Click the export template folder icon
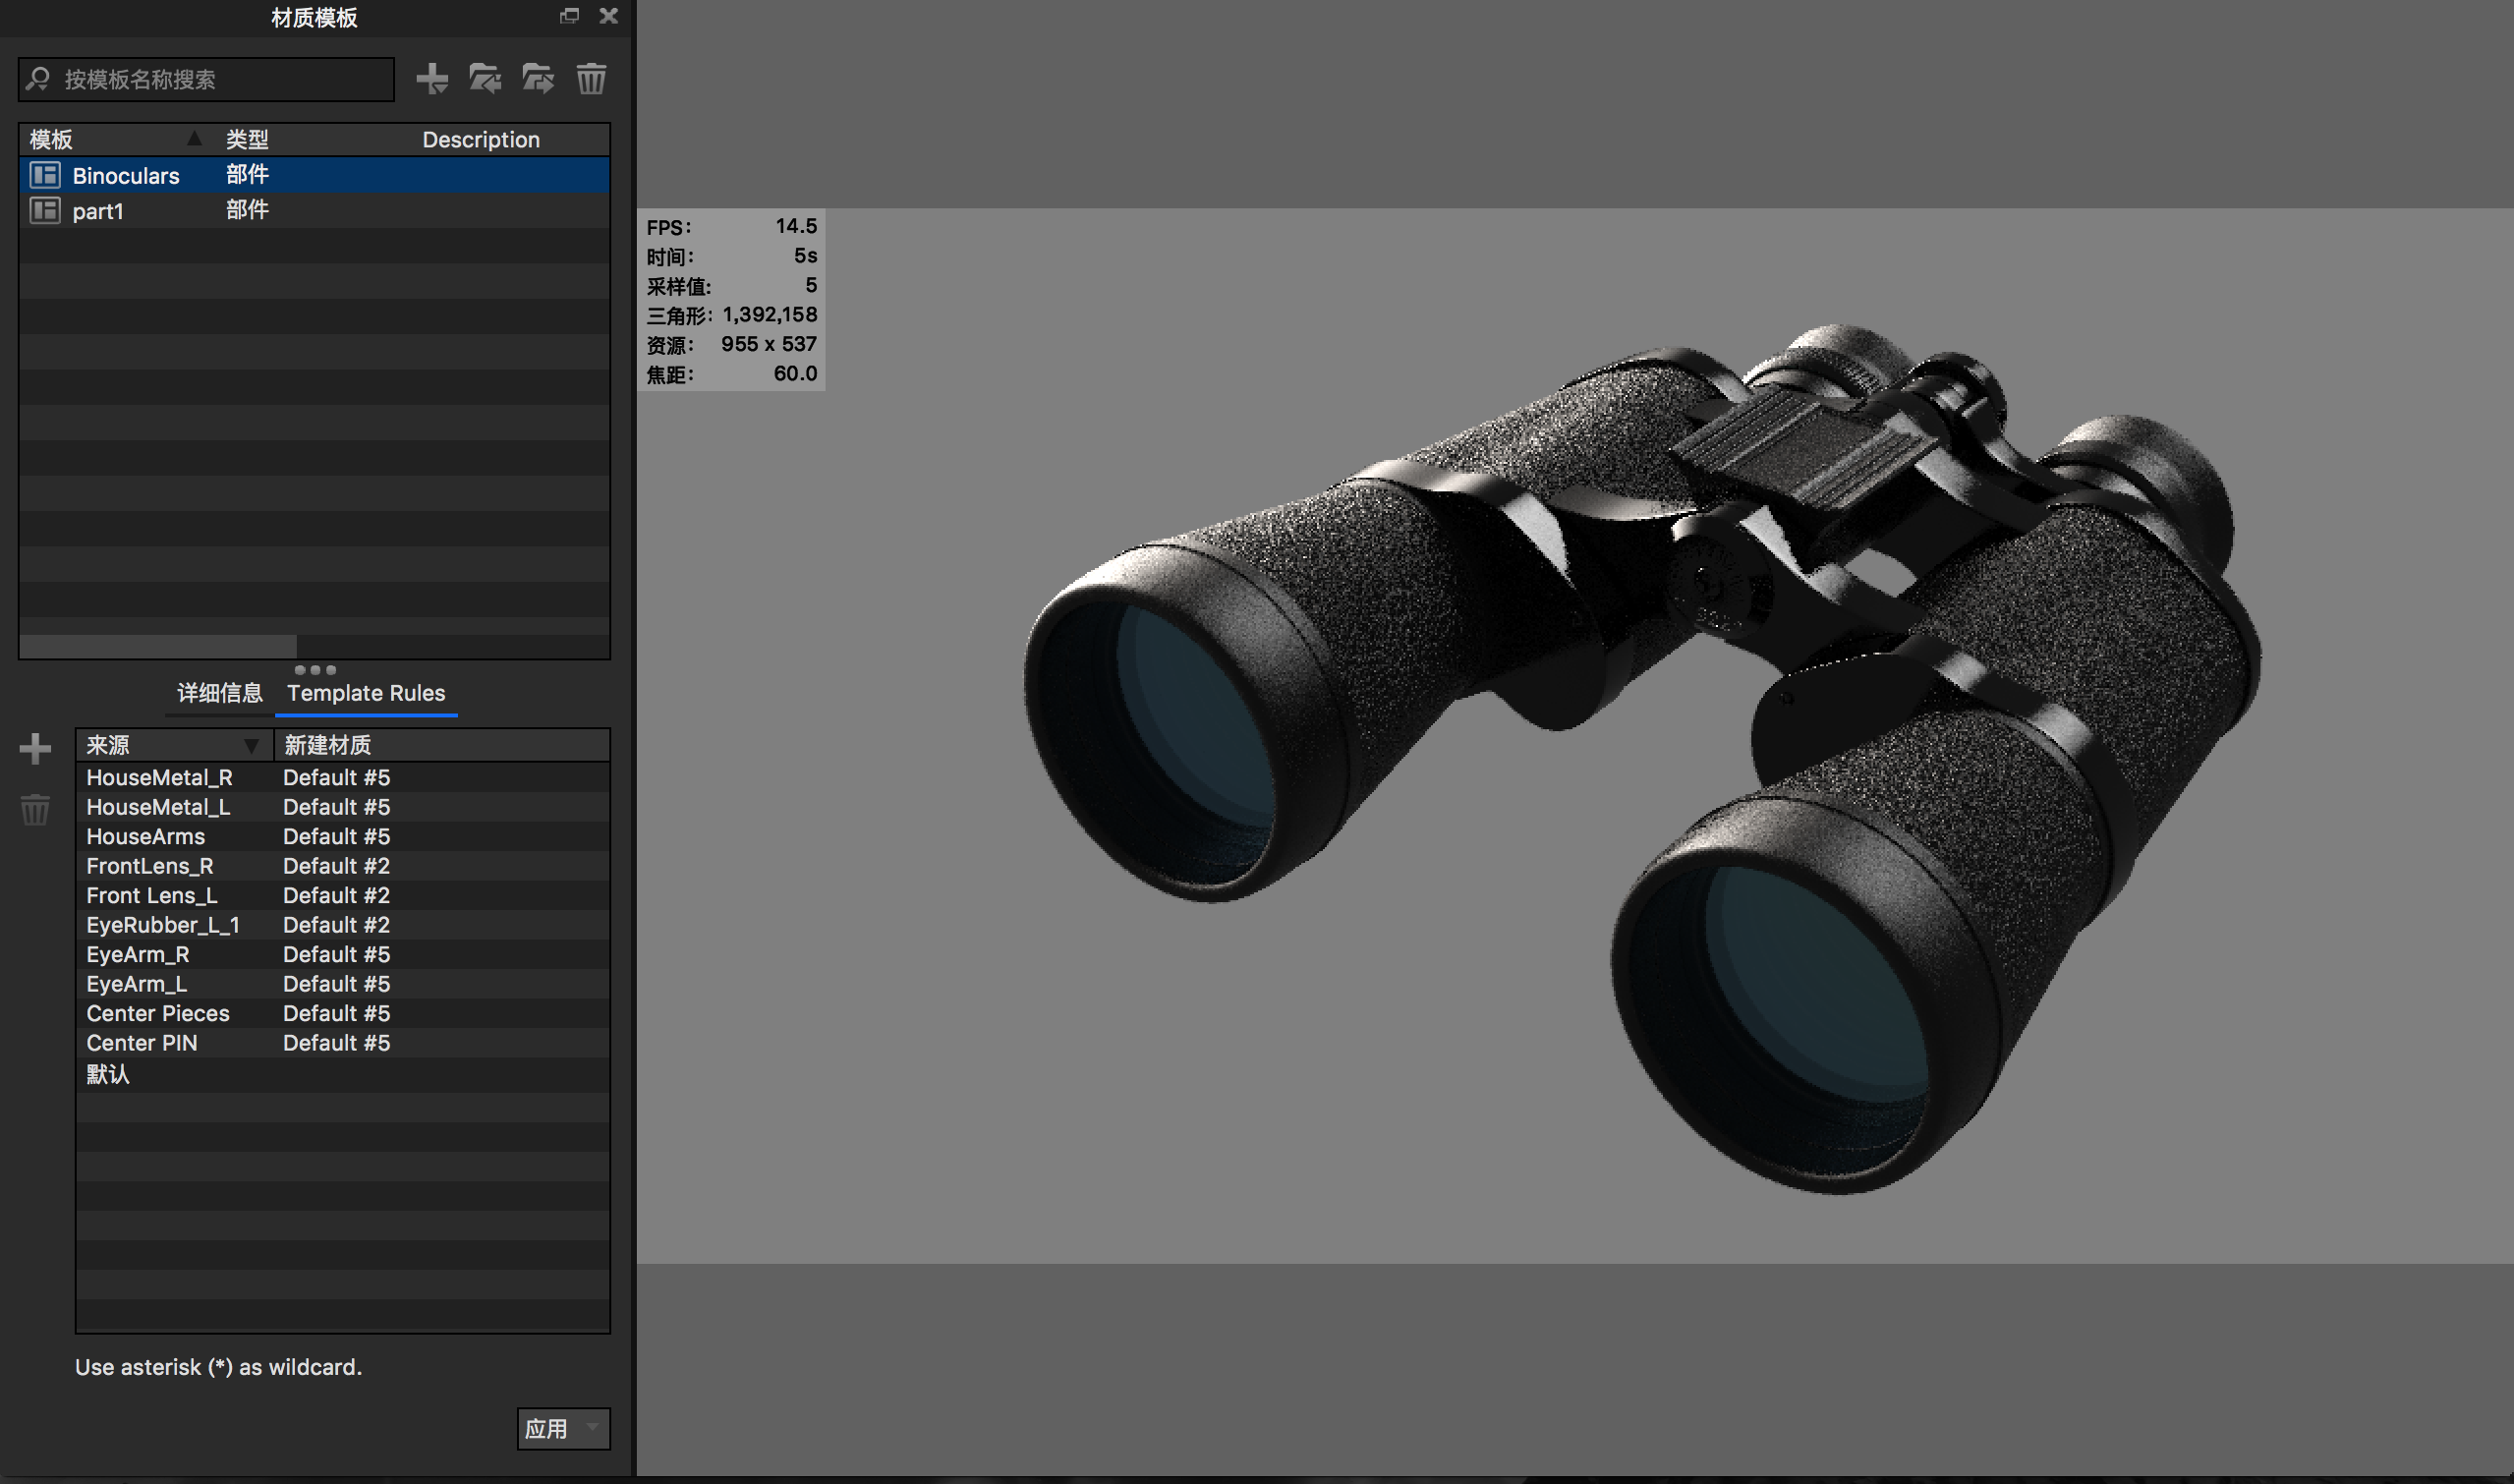This screenshot has height=1484, width=2514. 538,78
